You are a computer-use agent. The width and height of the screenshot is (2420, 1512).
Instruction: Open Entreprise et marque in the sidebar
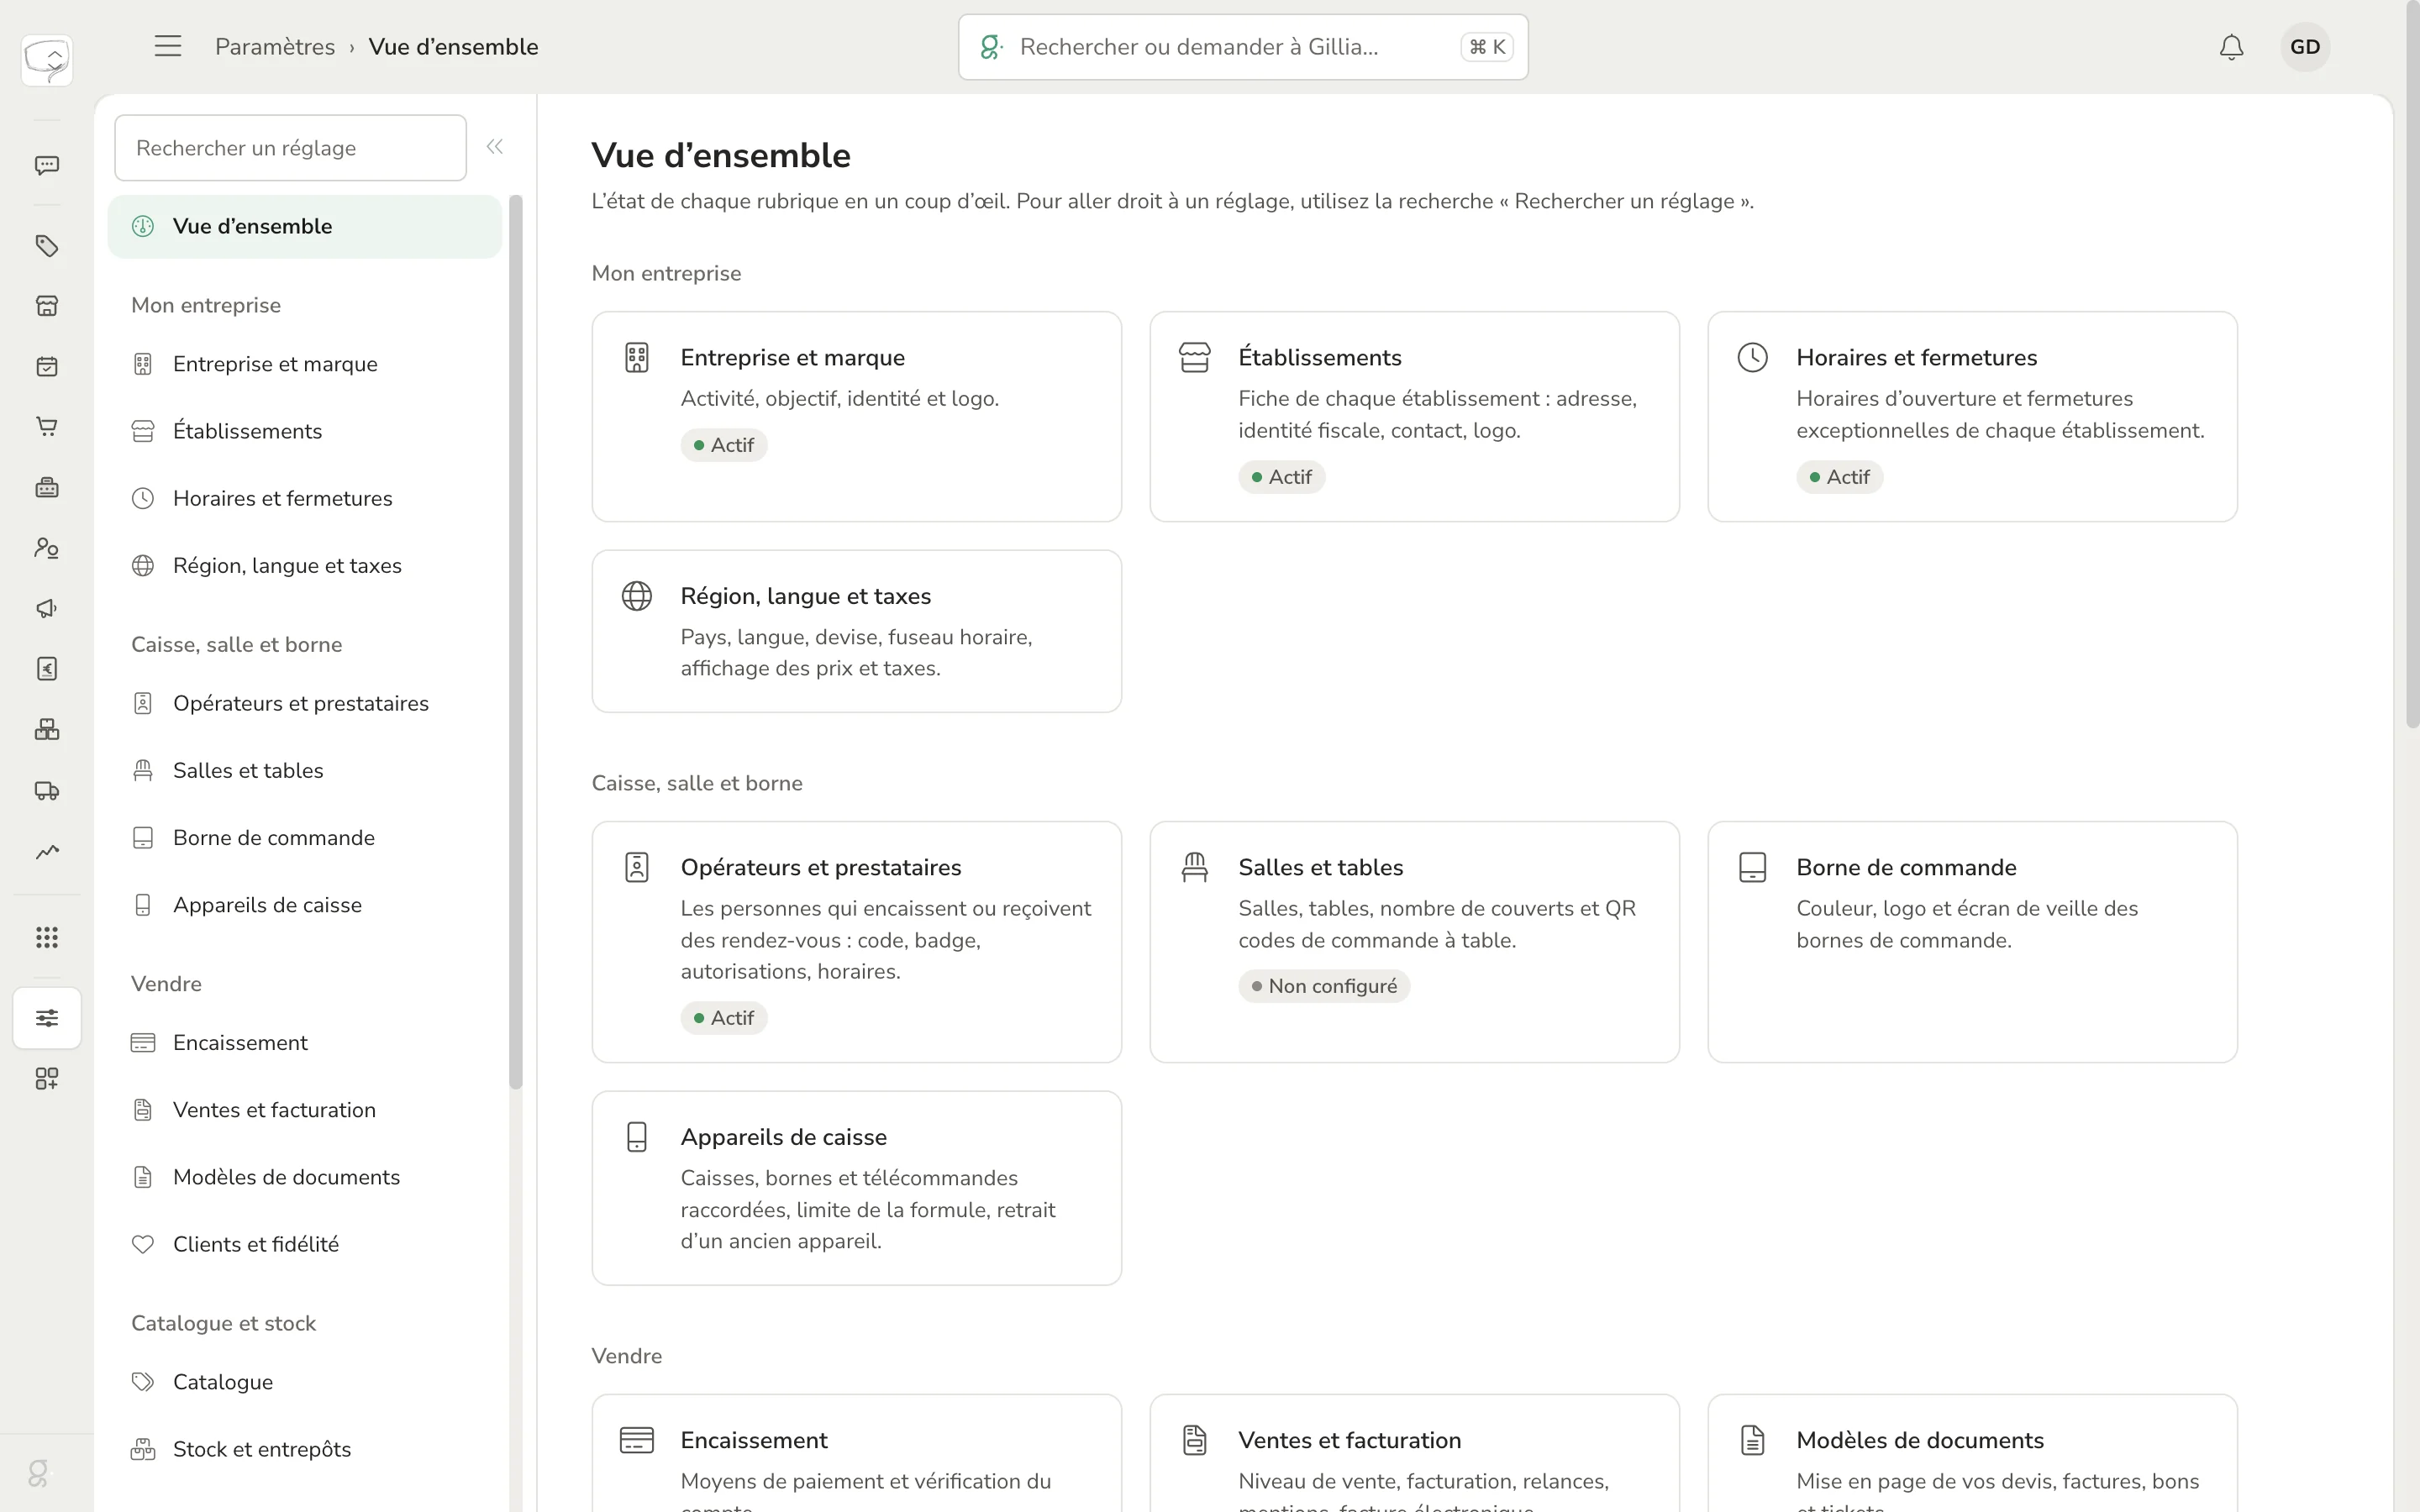pos(305,364)
